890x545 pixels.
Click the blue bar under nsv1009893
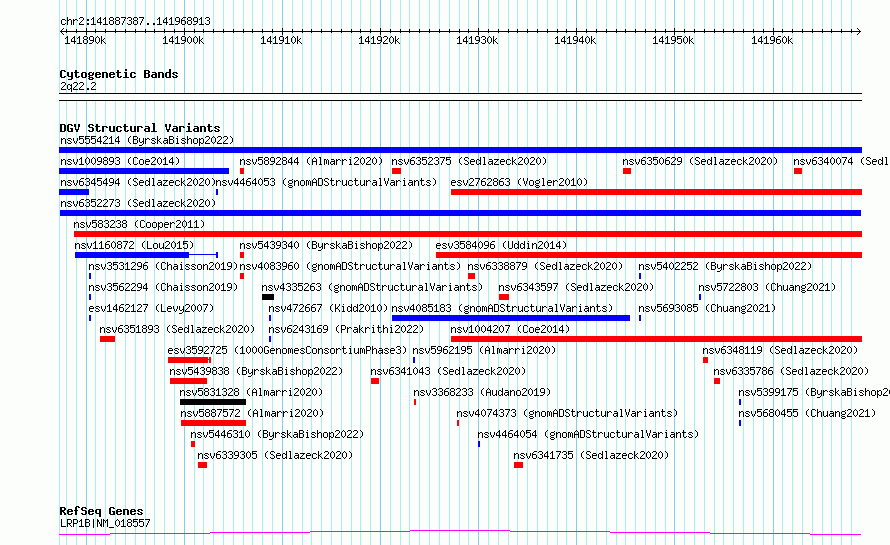pyautogui.click(x=144, y=171)
